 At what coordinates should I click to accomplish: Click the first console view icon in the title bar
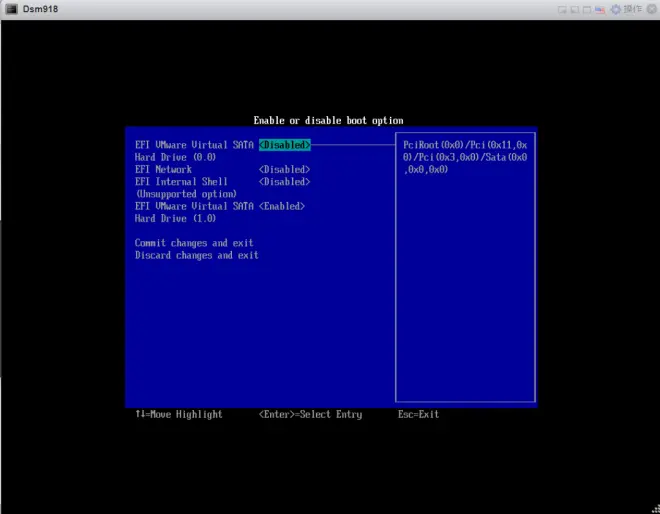(x=562, y=10)
